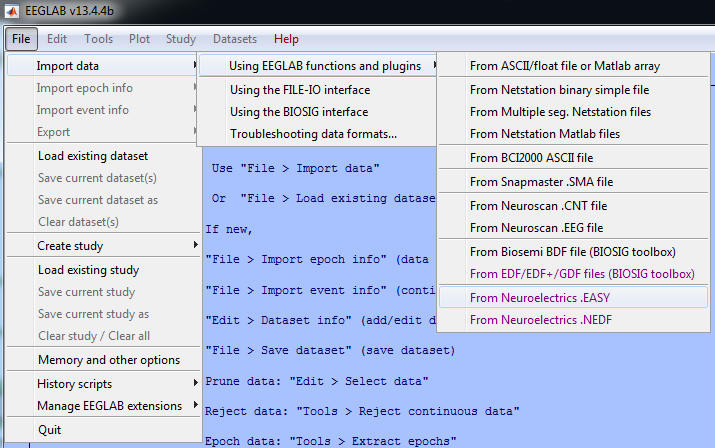This screenshot has width=715, height=448.
Task: Open the Datasets menu
Action: tap(235, 39)
